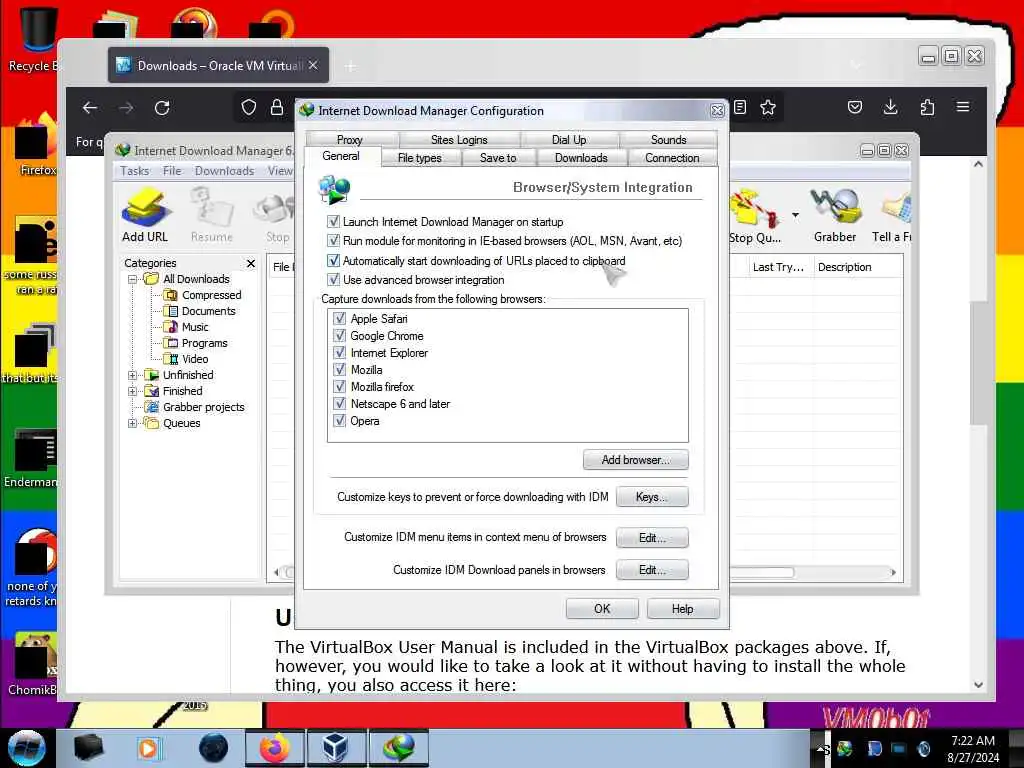This screenshot has width=1024, height=768.
Task: Confirm configuration with OK button
Action: point(602,609)
